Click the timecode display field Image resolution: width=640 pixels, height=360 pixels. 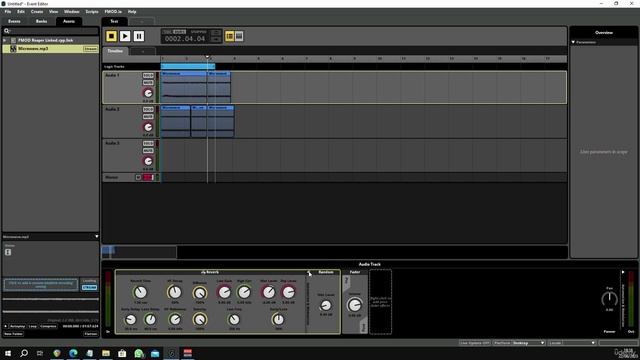[x=185, y=39]
